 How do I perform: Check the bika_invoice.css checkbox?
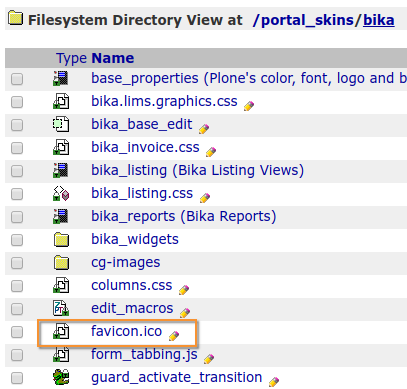pyautogui.click(x=17, y=148)
